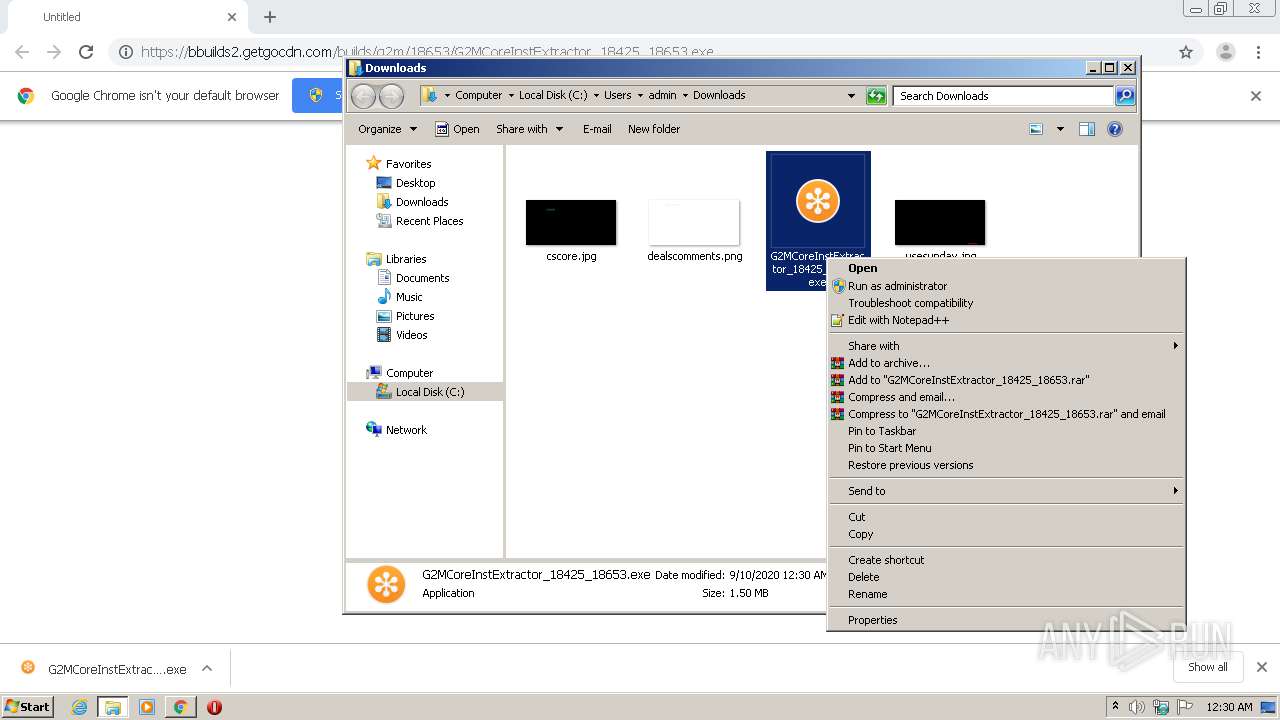Select dealscomments.png thumbnail
This screenshot has height=720, width=1280.
tap(694, 223)
